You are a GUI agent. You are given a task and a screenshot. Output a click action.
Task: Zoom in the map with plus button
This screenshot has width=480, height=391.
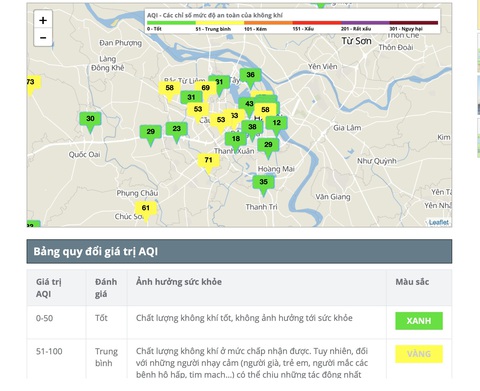[x=43, y=20]
